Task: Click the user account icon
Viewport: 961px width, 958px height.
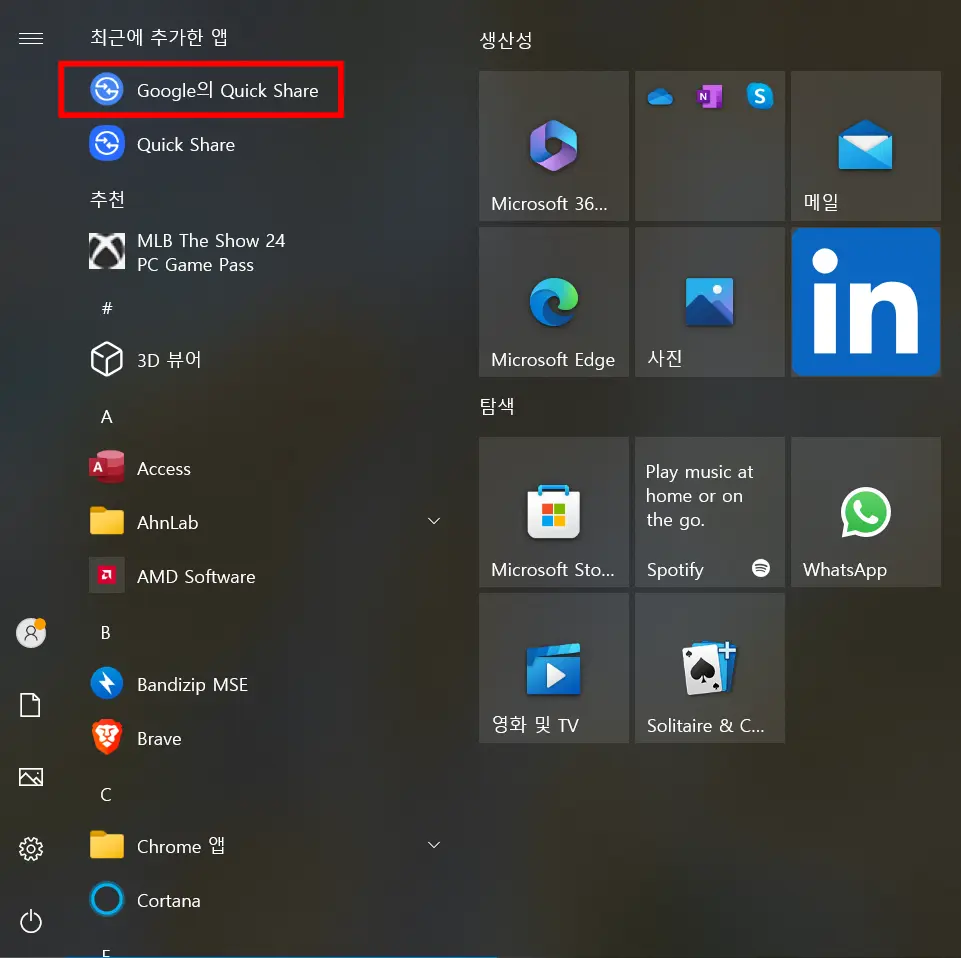Action: 31,633
